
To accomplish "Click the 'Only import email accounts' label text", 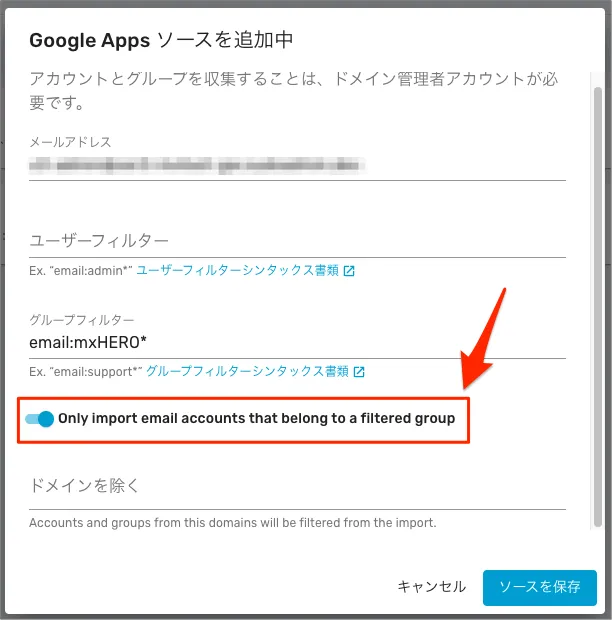I will pyautogui.click(x=257, y=418).
